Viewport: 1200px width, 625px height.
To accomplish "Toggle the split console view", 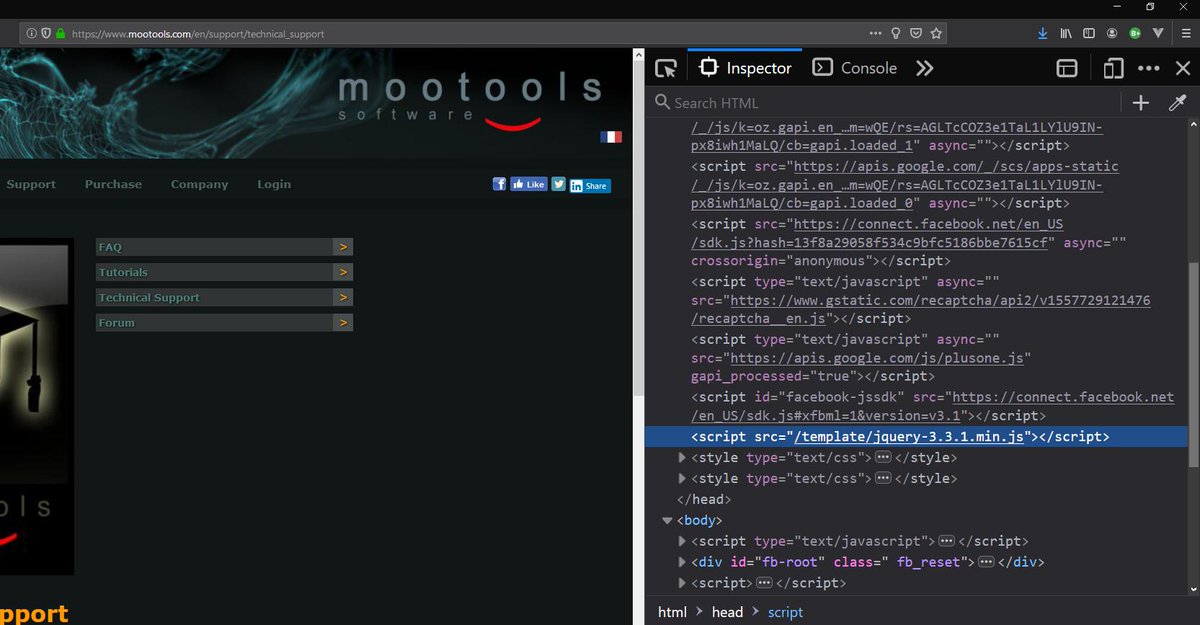I will point(1066,67).
